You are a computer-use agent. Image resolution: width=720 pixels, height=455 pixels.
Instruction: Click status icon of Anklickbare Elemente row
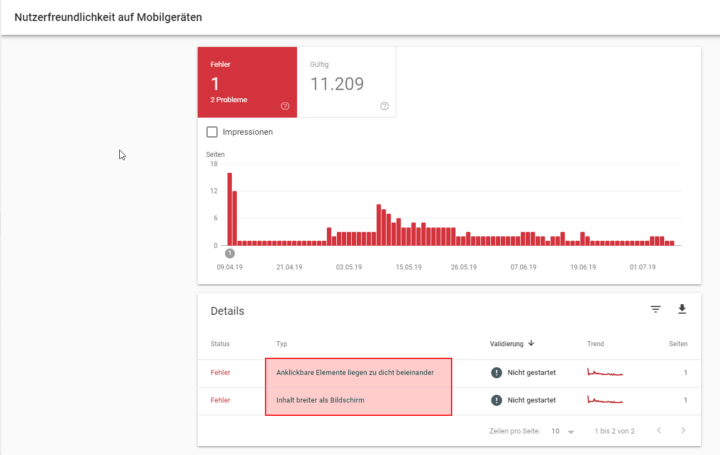coord(496,372)
